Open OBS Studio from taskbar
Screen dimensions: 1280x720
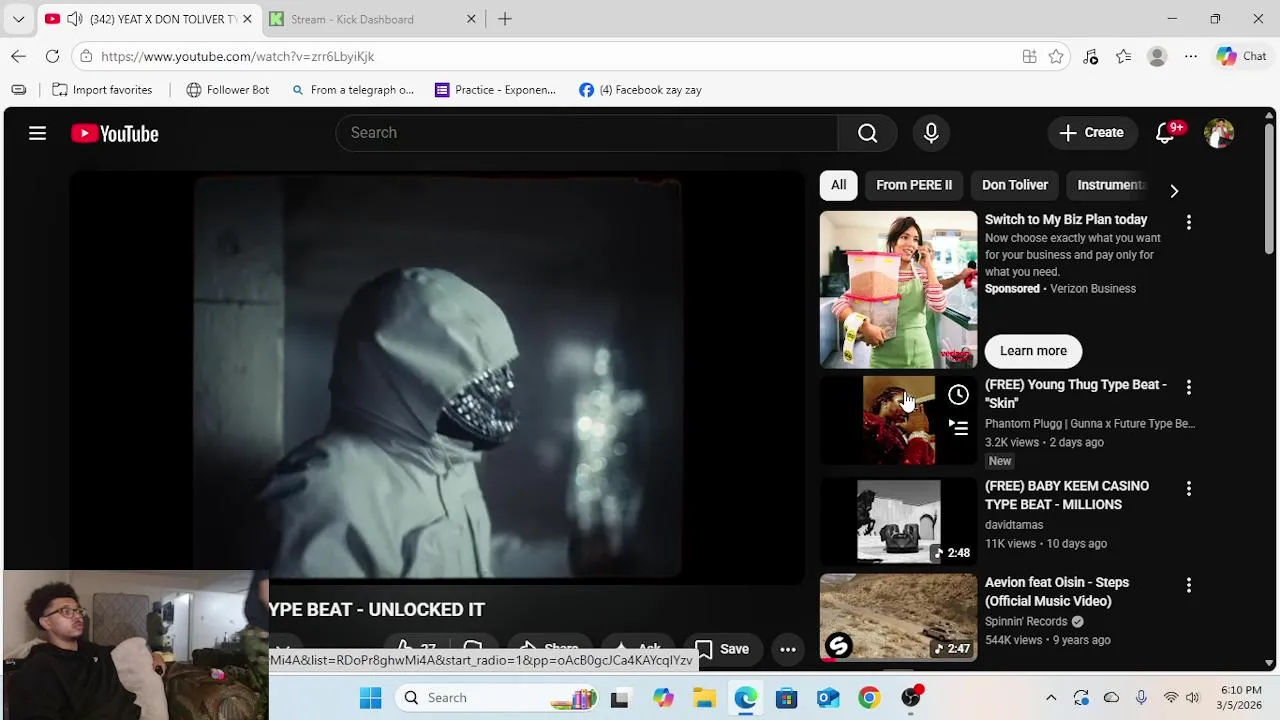911,698
